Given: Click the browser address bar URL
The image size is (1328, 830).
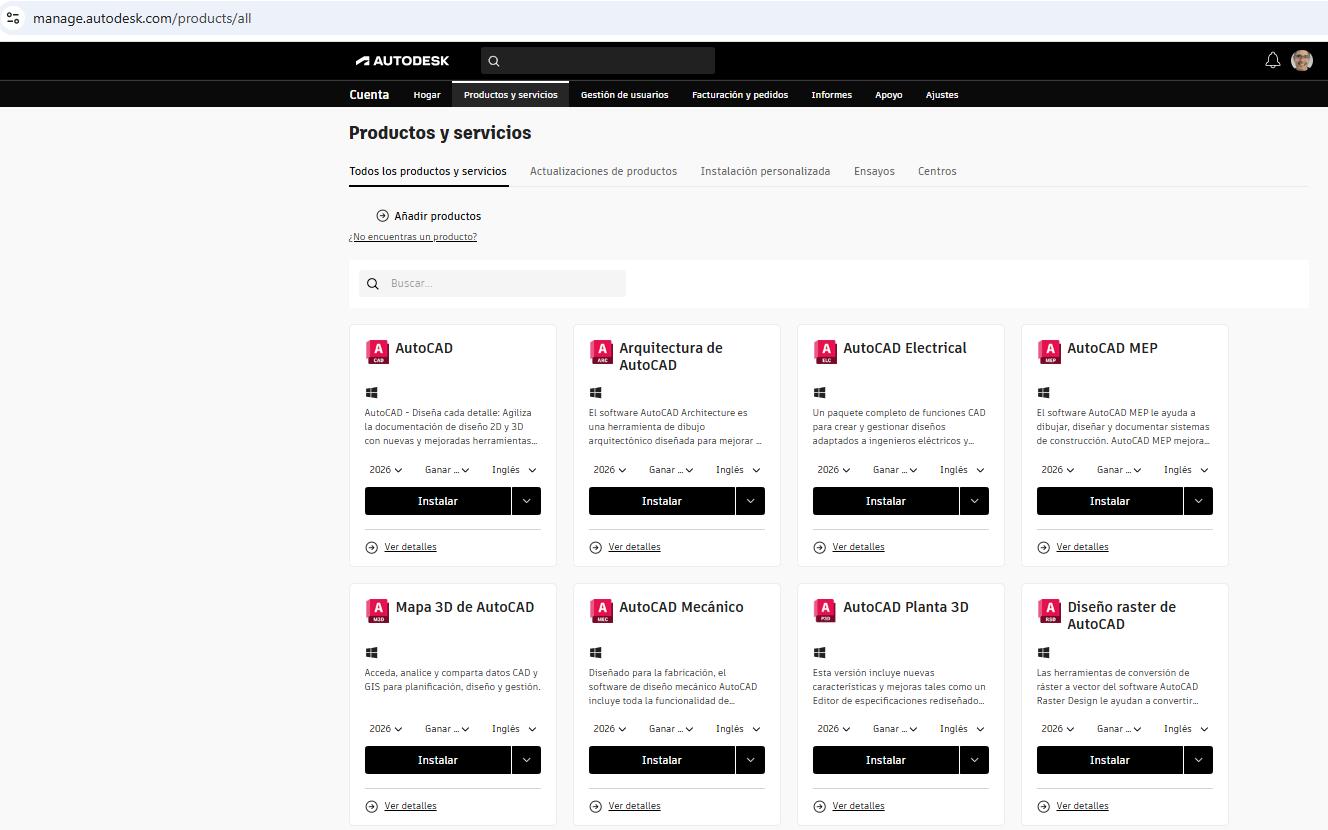Looking at the screenshot, I should click(142, 18).
